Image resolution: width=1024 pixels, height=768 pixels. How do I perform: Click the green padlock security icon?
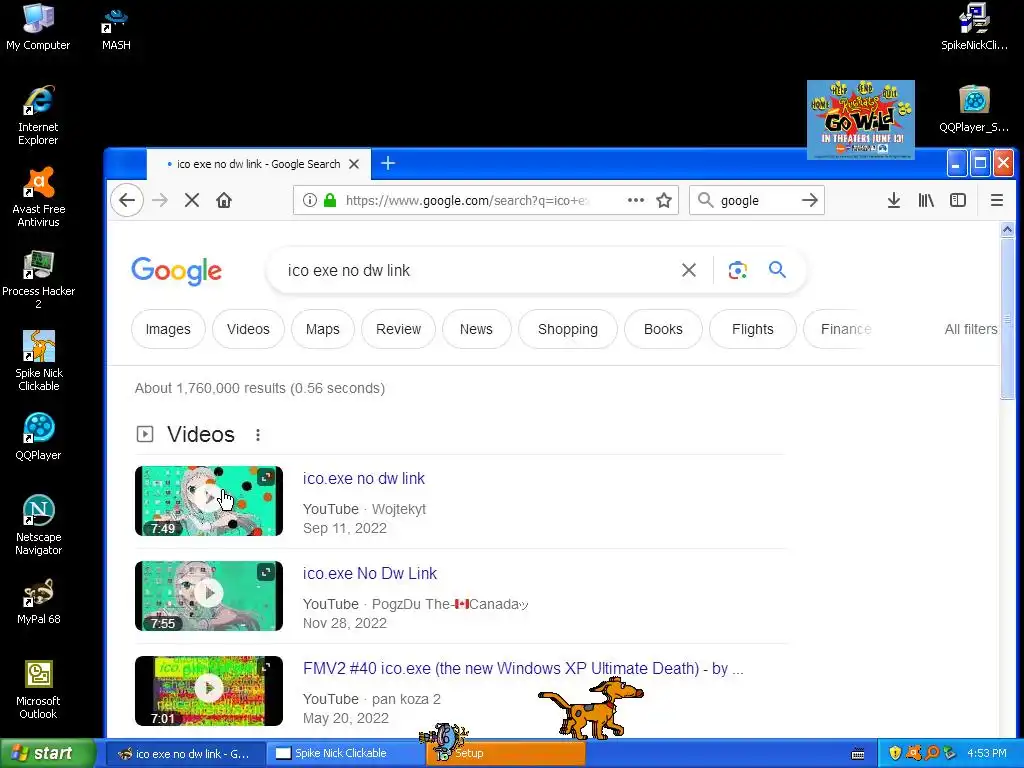pos(330,200)
